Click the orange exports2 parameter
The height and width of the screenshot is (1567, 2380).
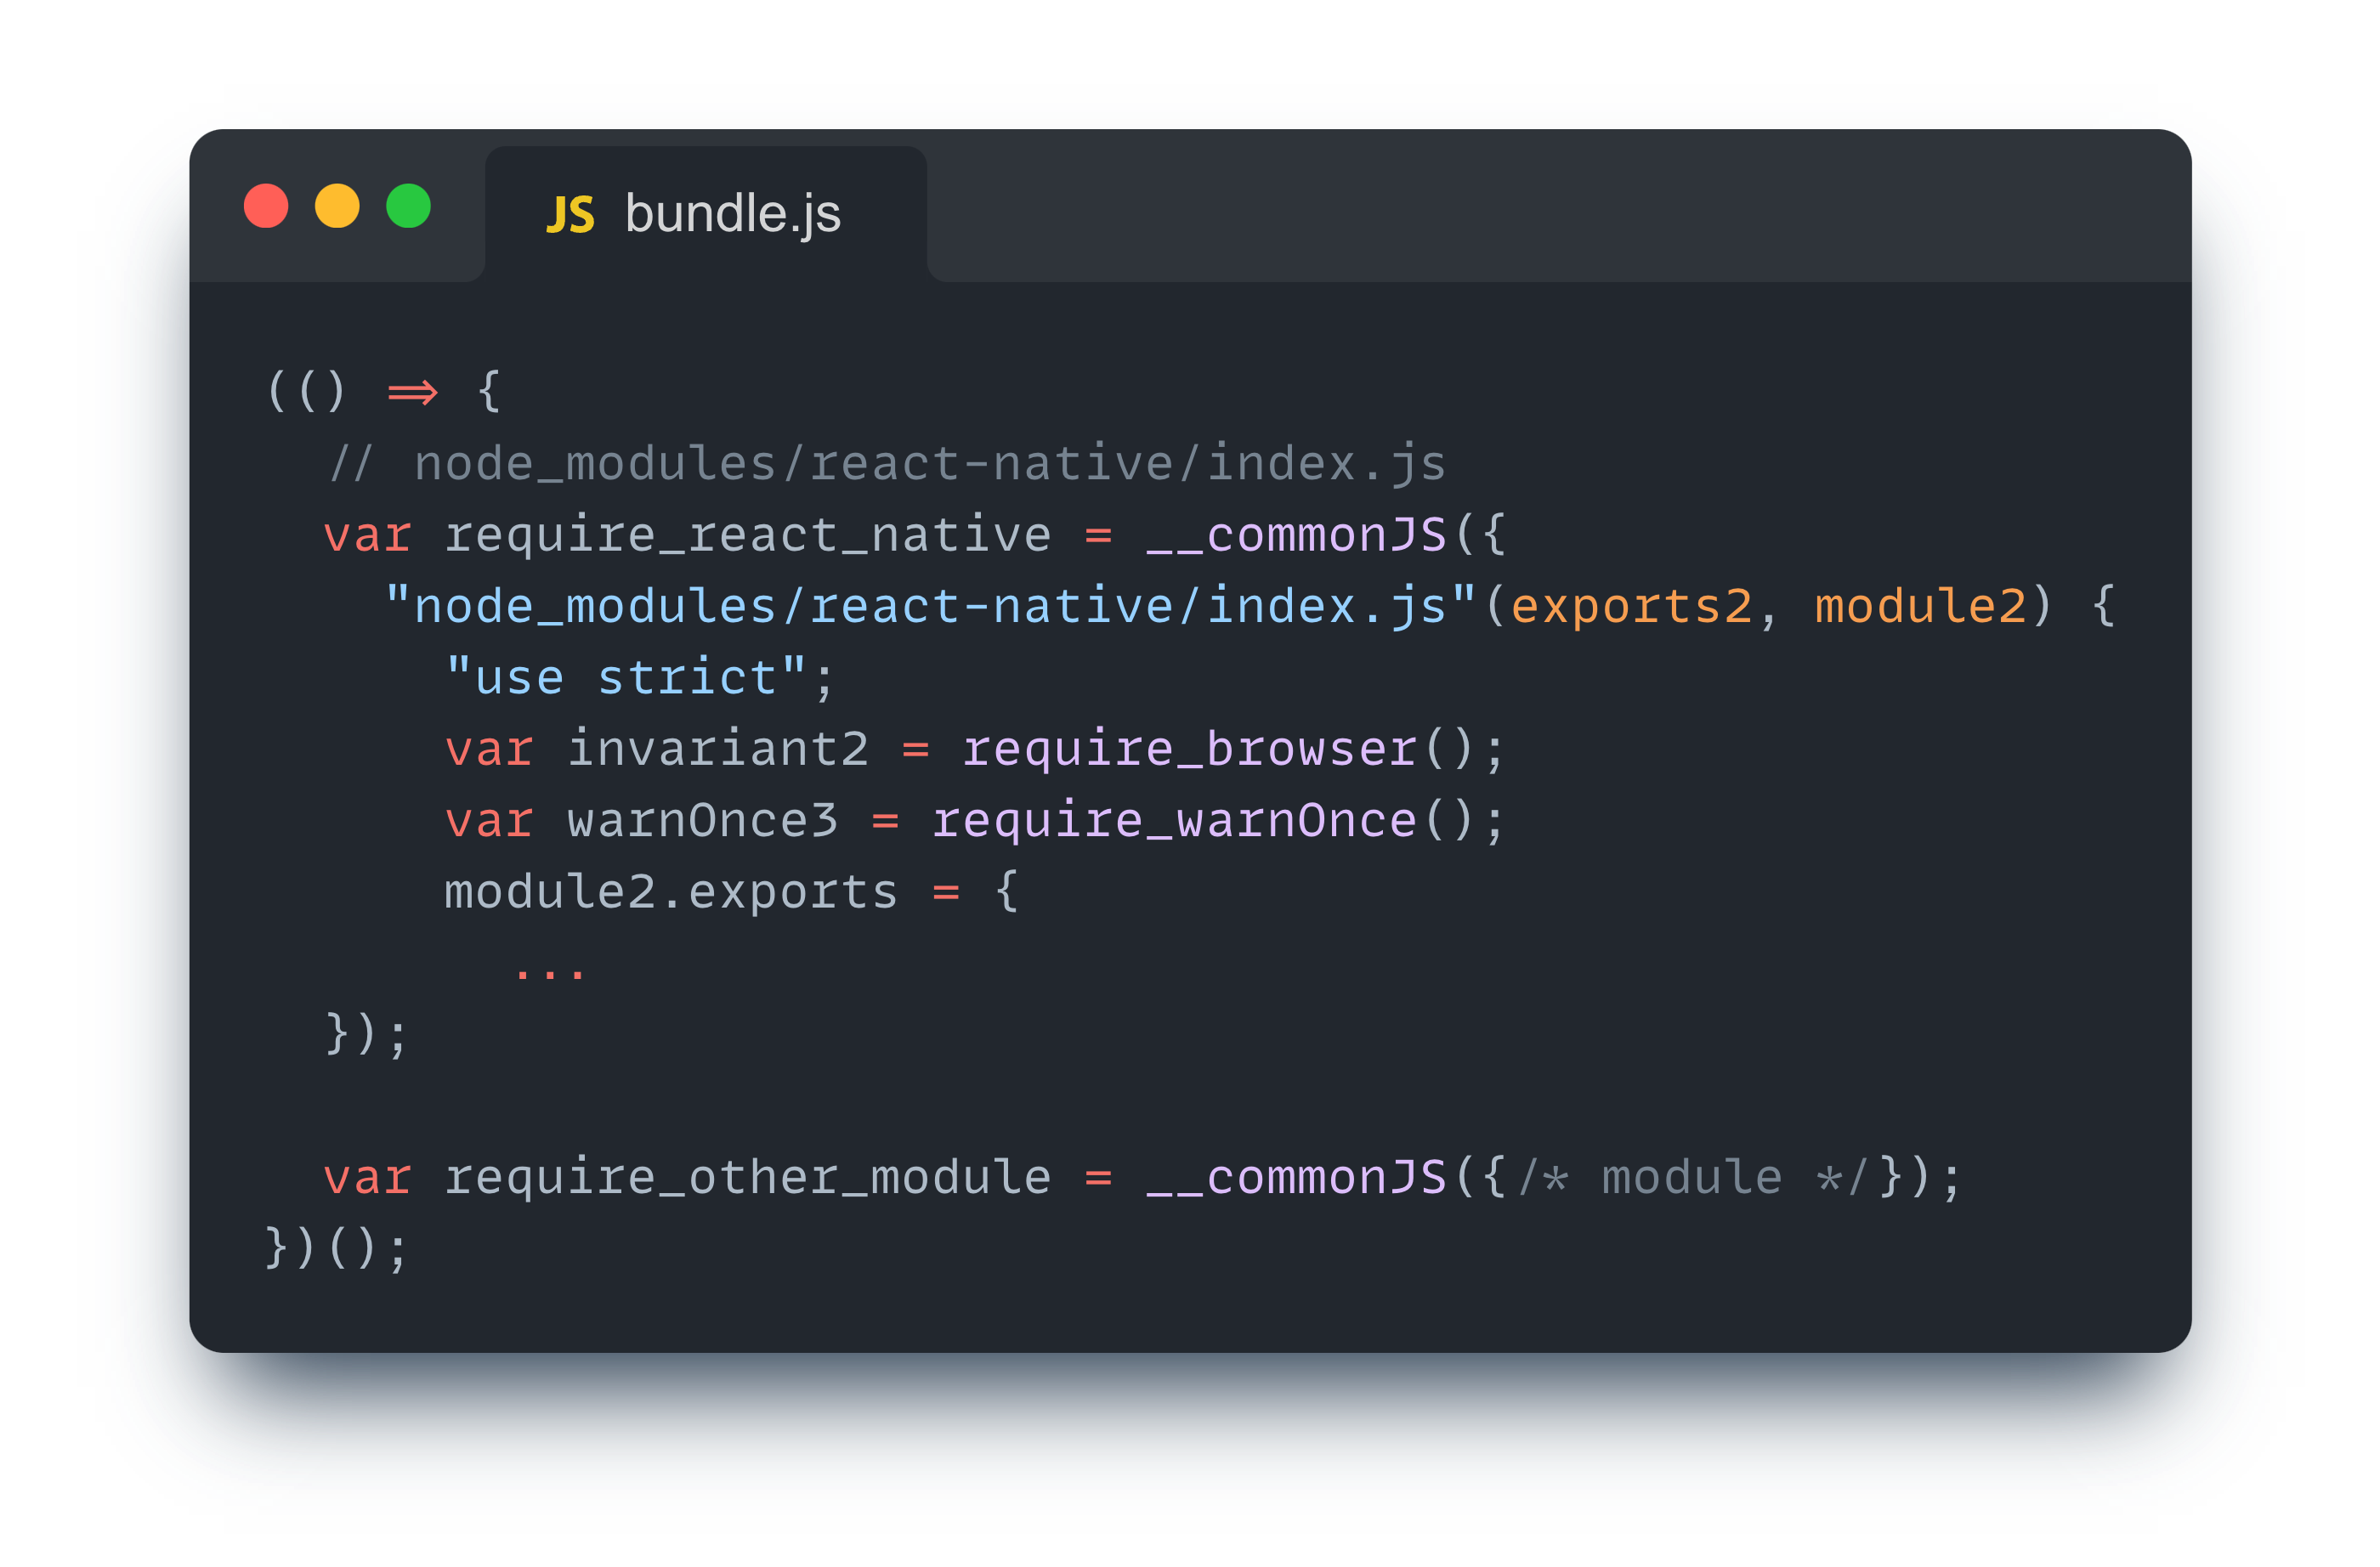coord(1630,607)
